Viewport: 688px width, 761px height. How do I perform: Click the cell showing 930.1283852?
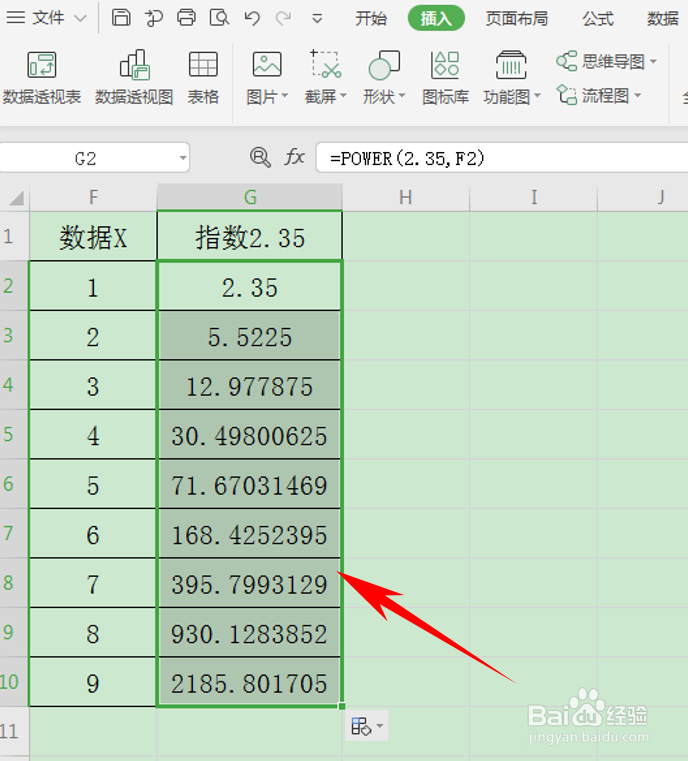pyautogui.click(x=250, y=633)
